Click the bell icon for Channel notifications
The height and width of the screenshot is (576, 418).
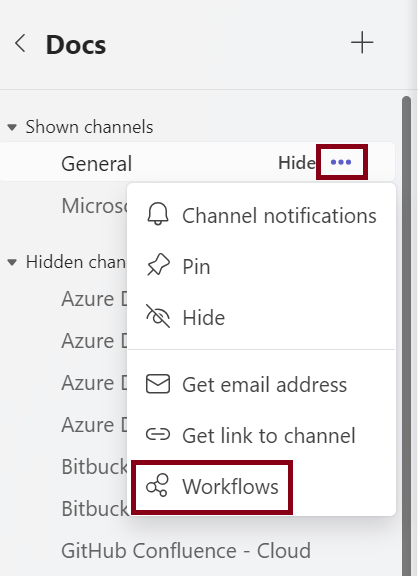pos(158,214)
